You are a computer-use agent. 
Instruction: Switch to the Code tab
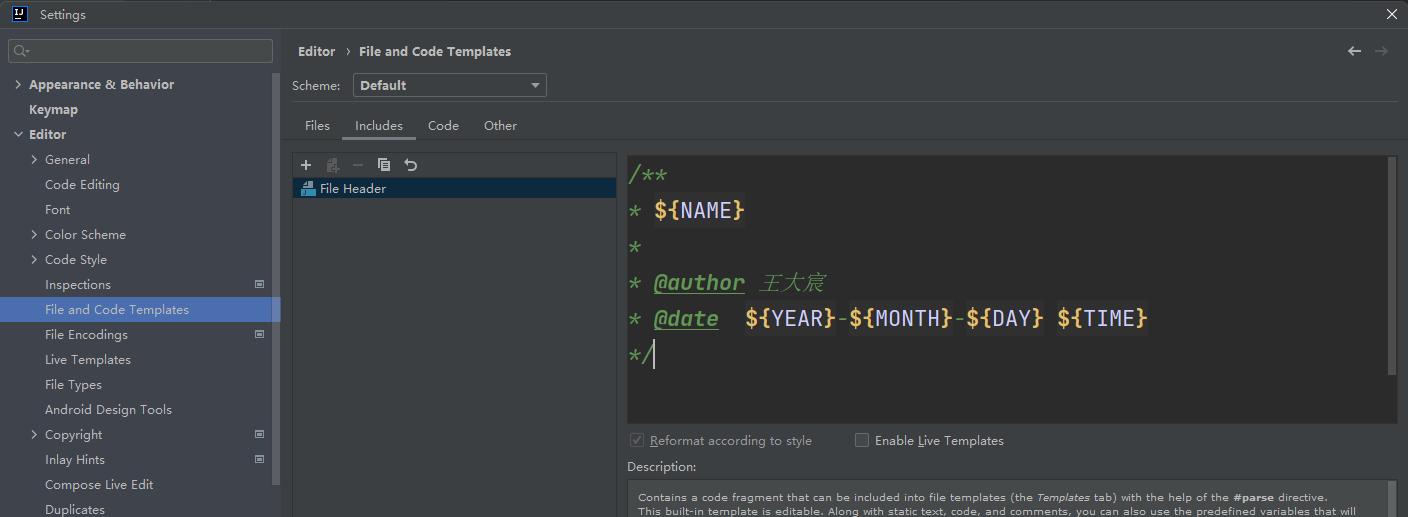click(443, 126)
